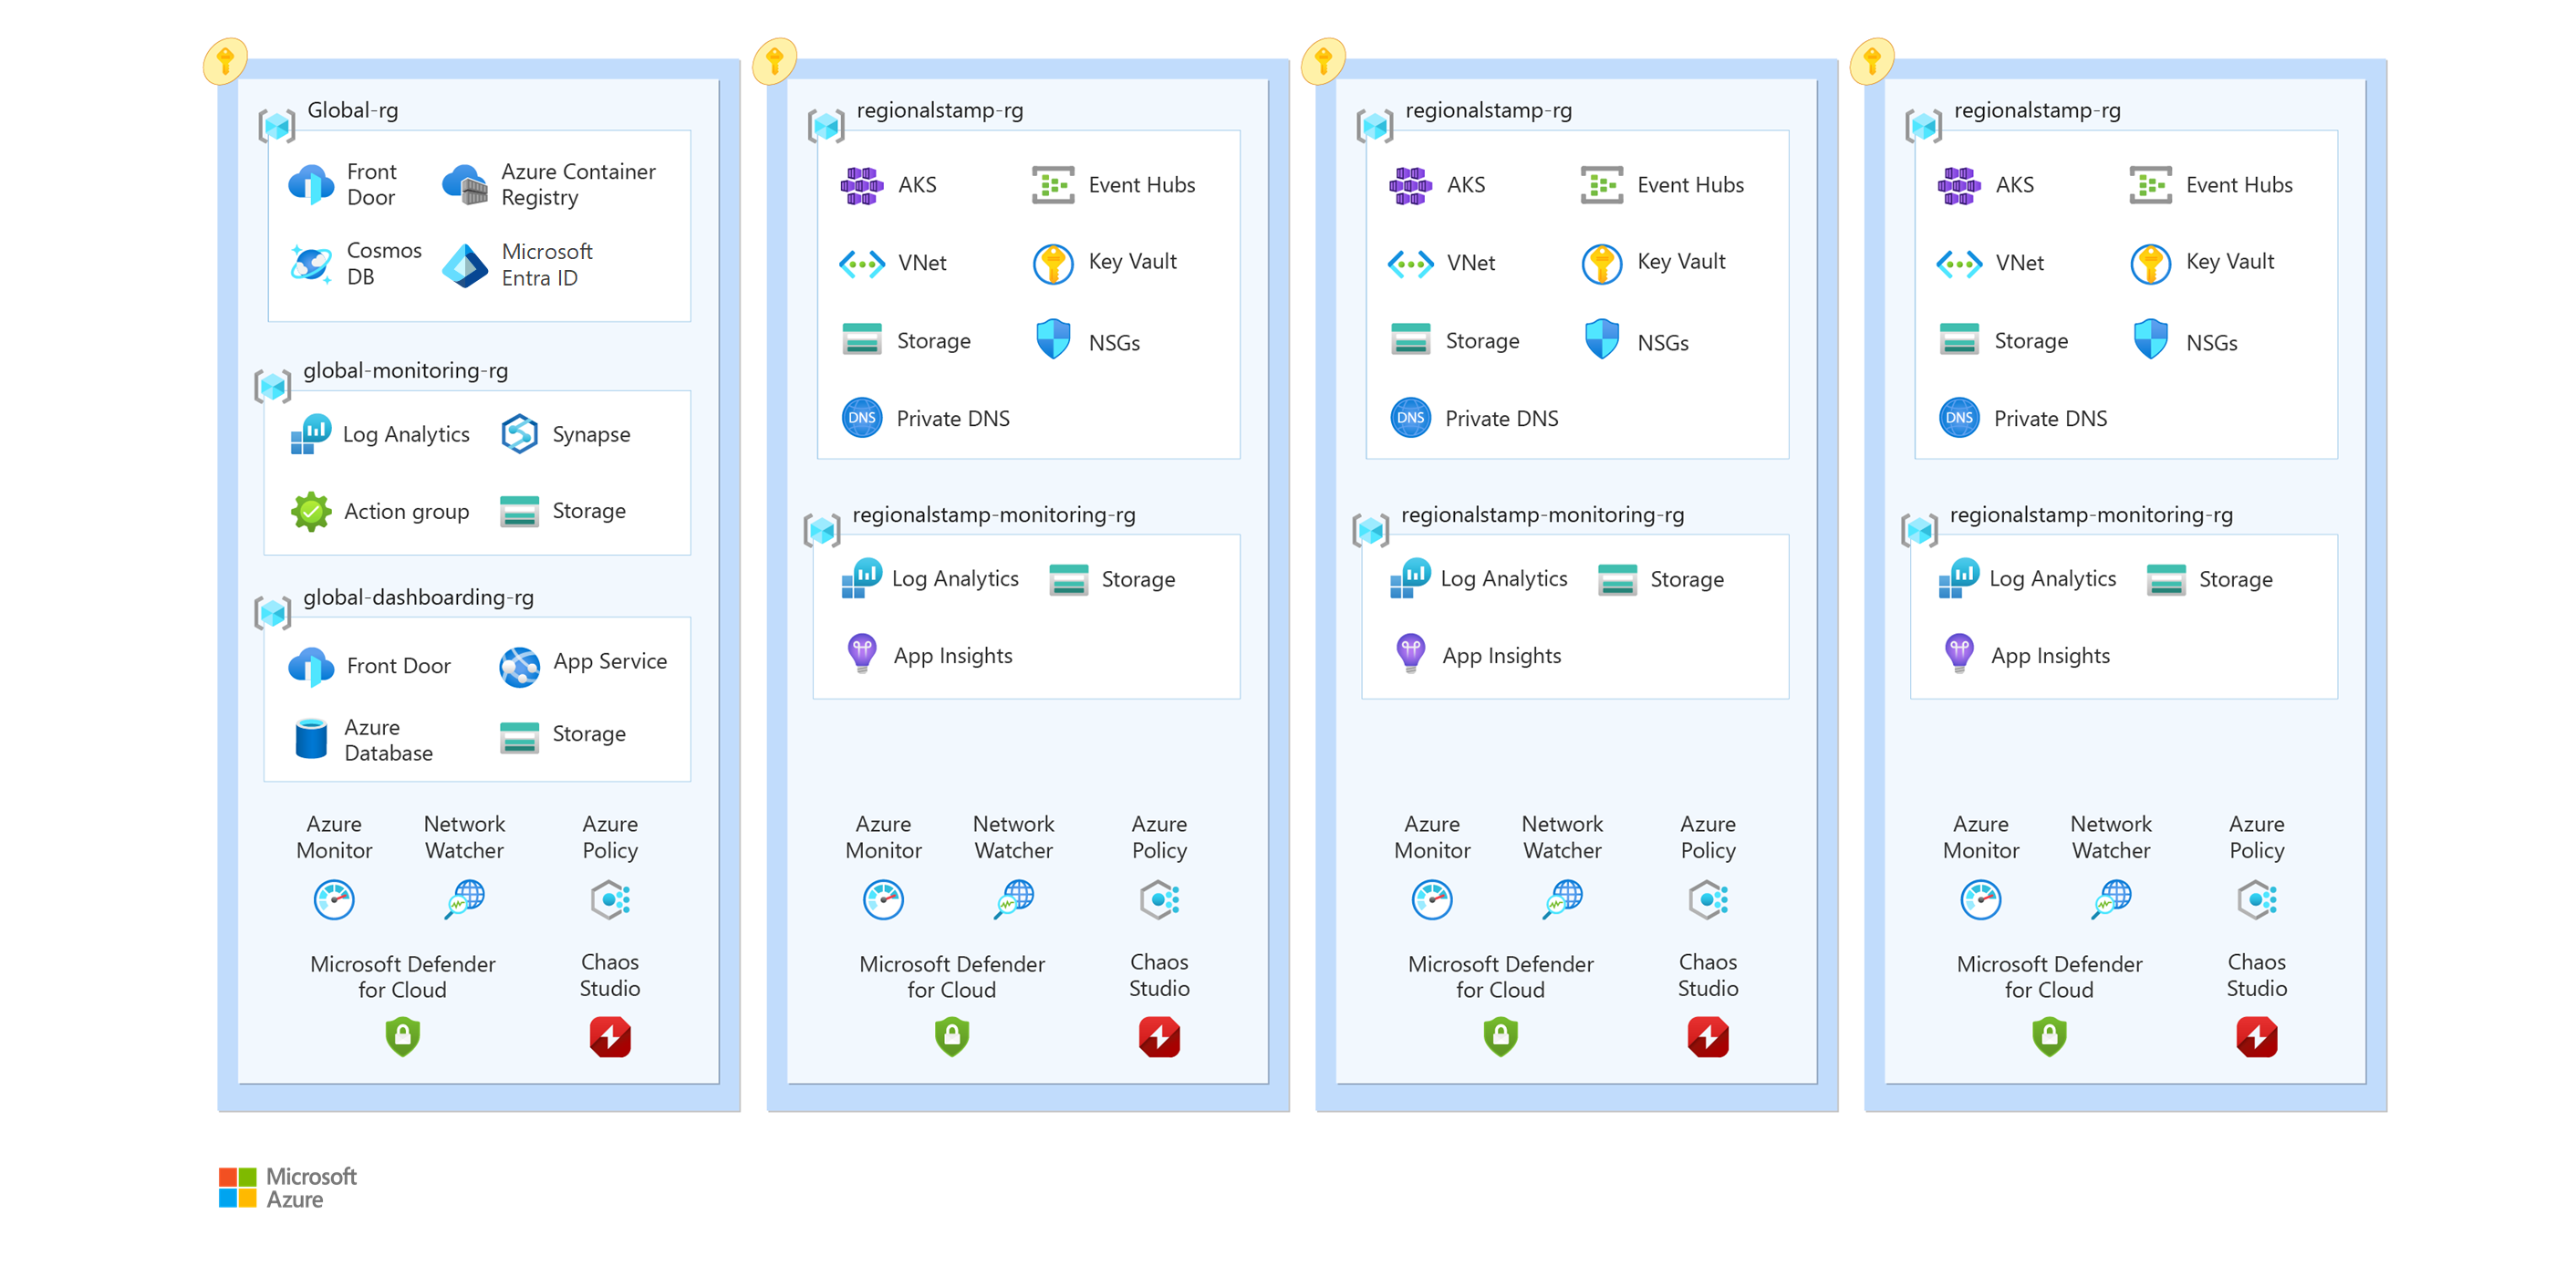Click the Log Analytics label in global-monitoring-rg

tap(406, 434)
